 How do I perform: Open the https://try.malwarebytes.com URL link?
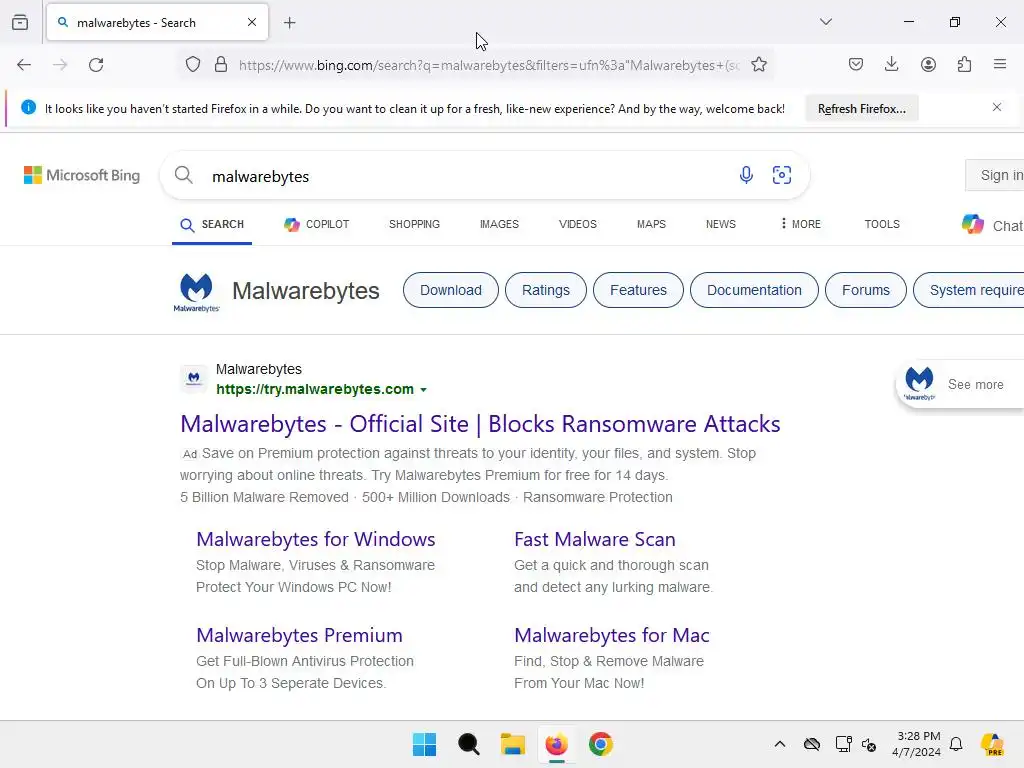click(x=315, y=389)
